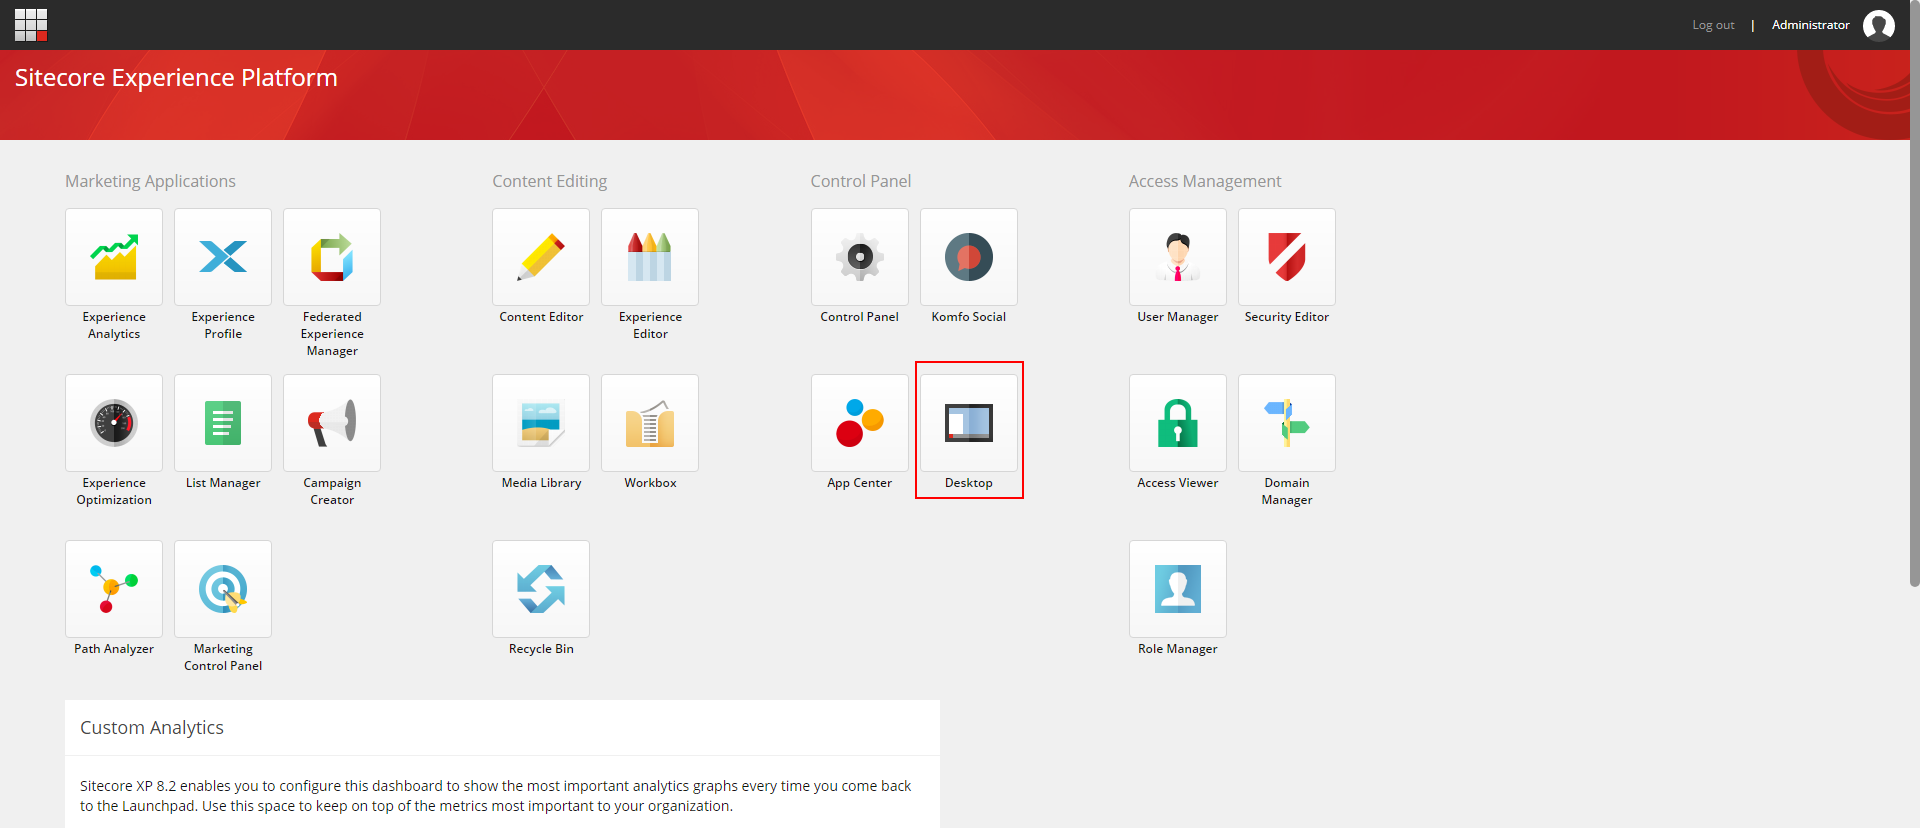The image size is (1920, 828).
Task: Open Campaign Creator megaphone icon
Action: pos(332,423)
